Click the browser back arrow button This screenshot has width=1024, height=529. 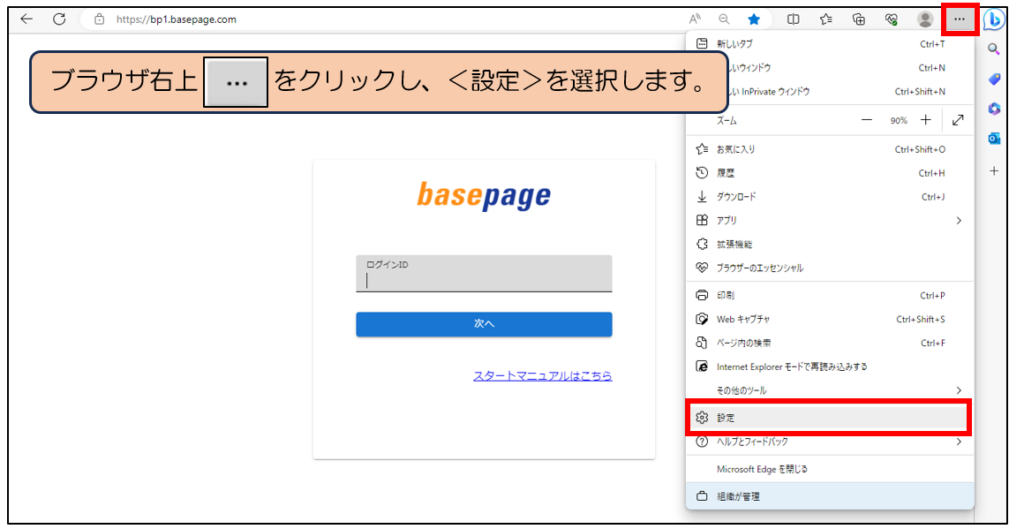coord(27,19)
